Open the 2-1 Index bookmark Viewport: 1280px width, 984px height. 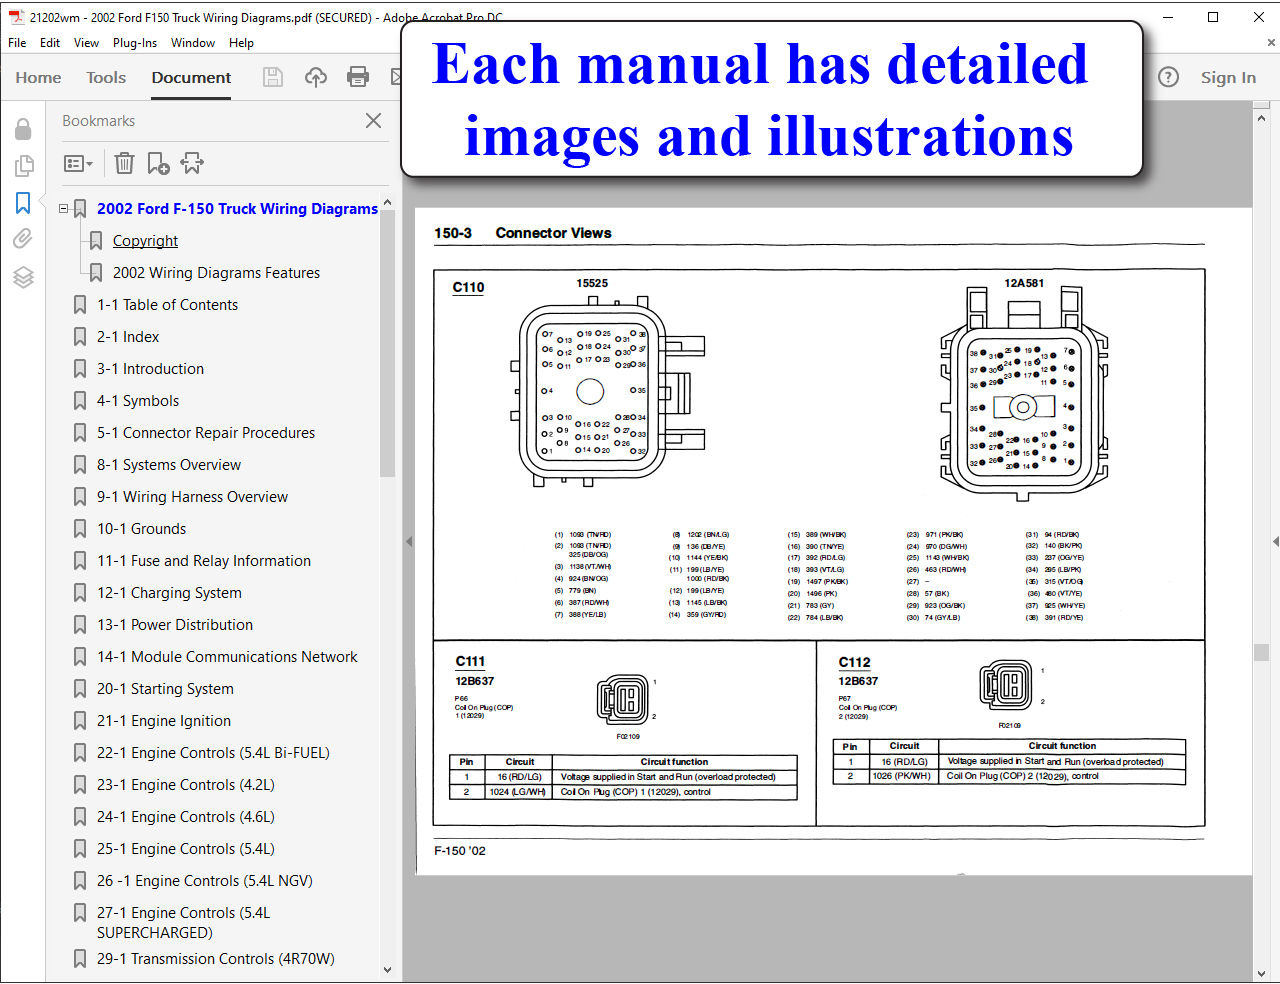(128, 337)
